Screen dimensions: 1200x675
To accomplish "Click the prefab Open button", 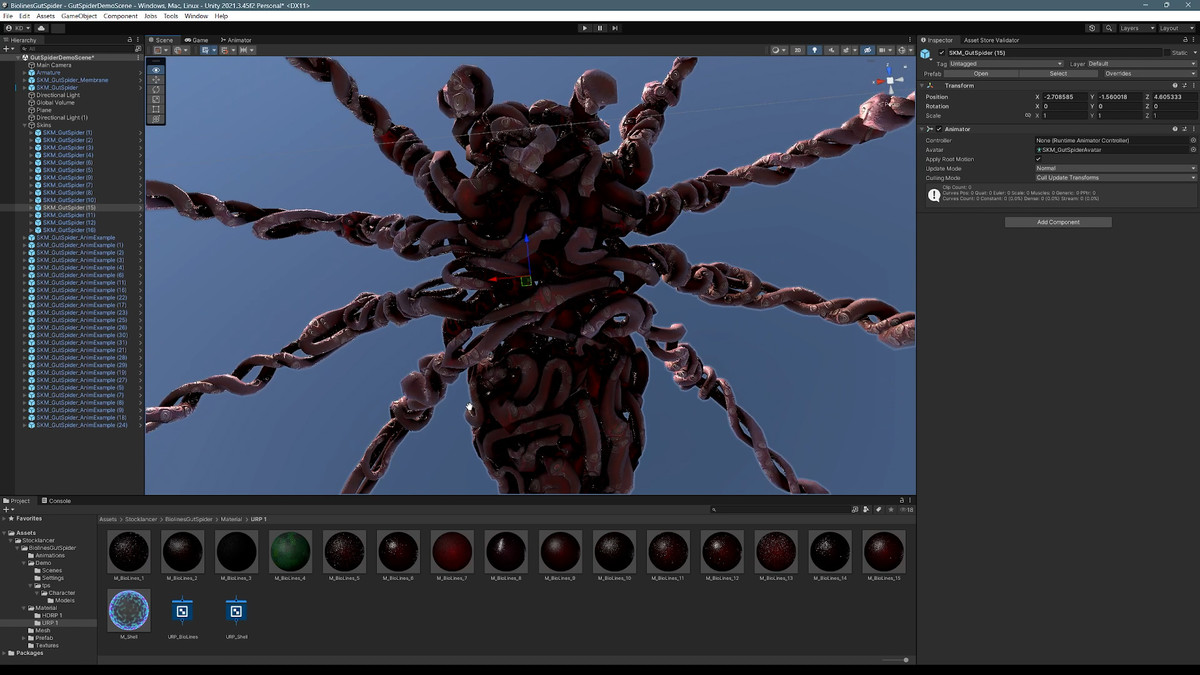I will click(x=981, y=73).
